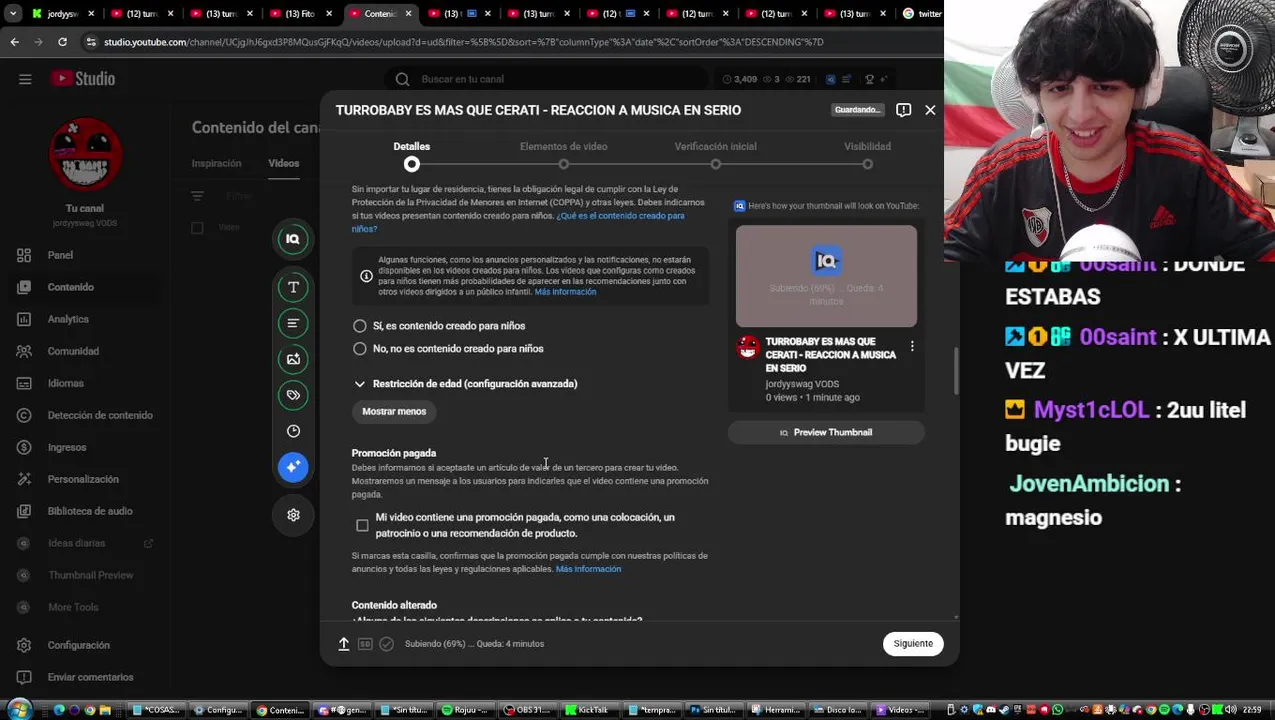
Task: Switch to the Inspiración tab
Action: coord(216,163)
